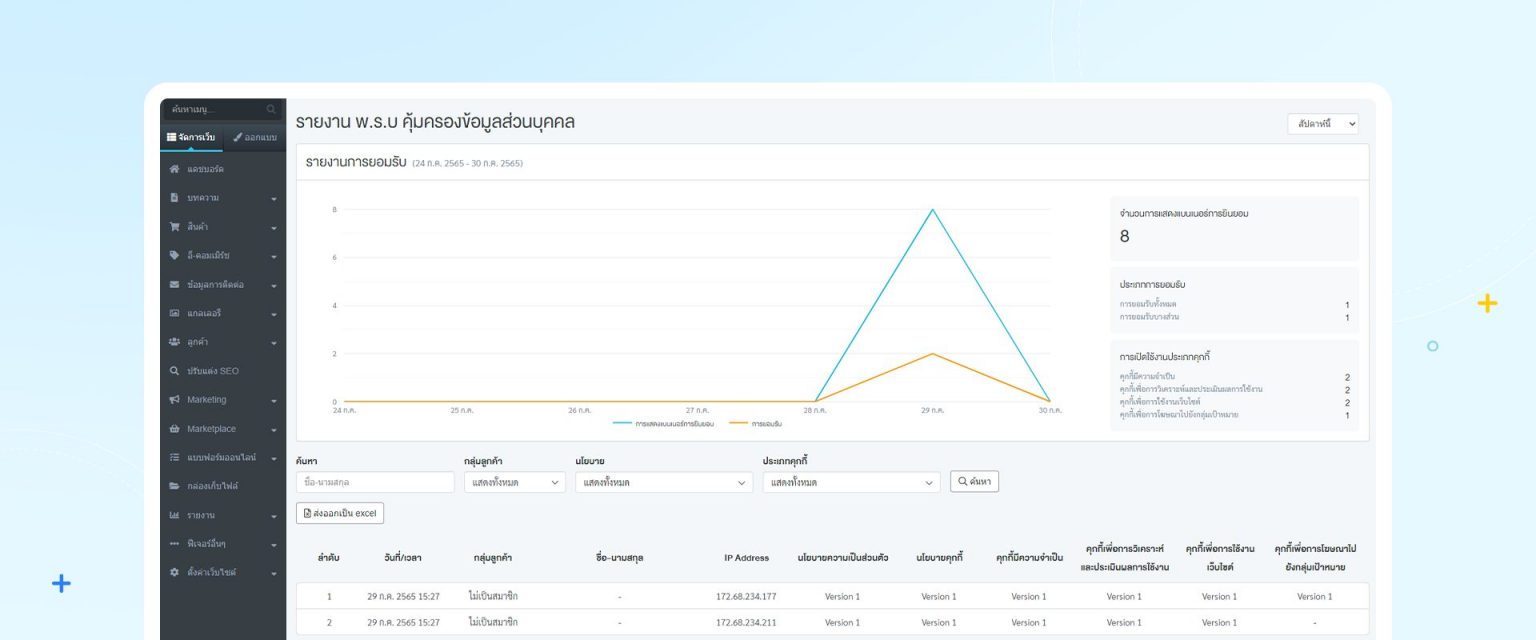The width and height of the screenshot is (1536, 640).
Task: Click the shopping cart icon for สินค้า
Action: coord(174,227)
